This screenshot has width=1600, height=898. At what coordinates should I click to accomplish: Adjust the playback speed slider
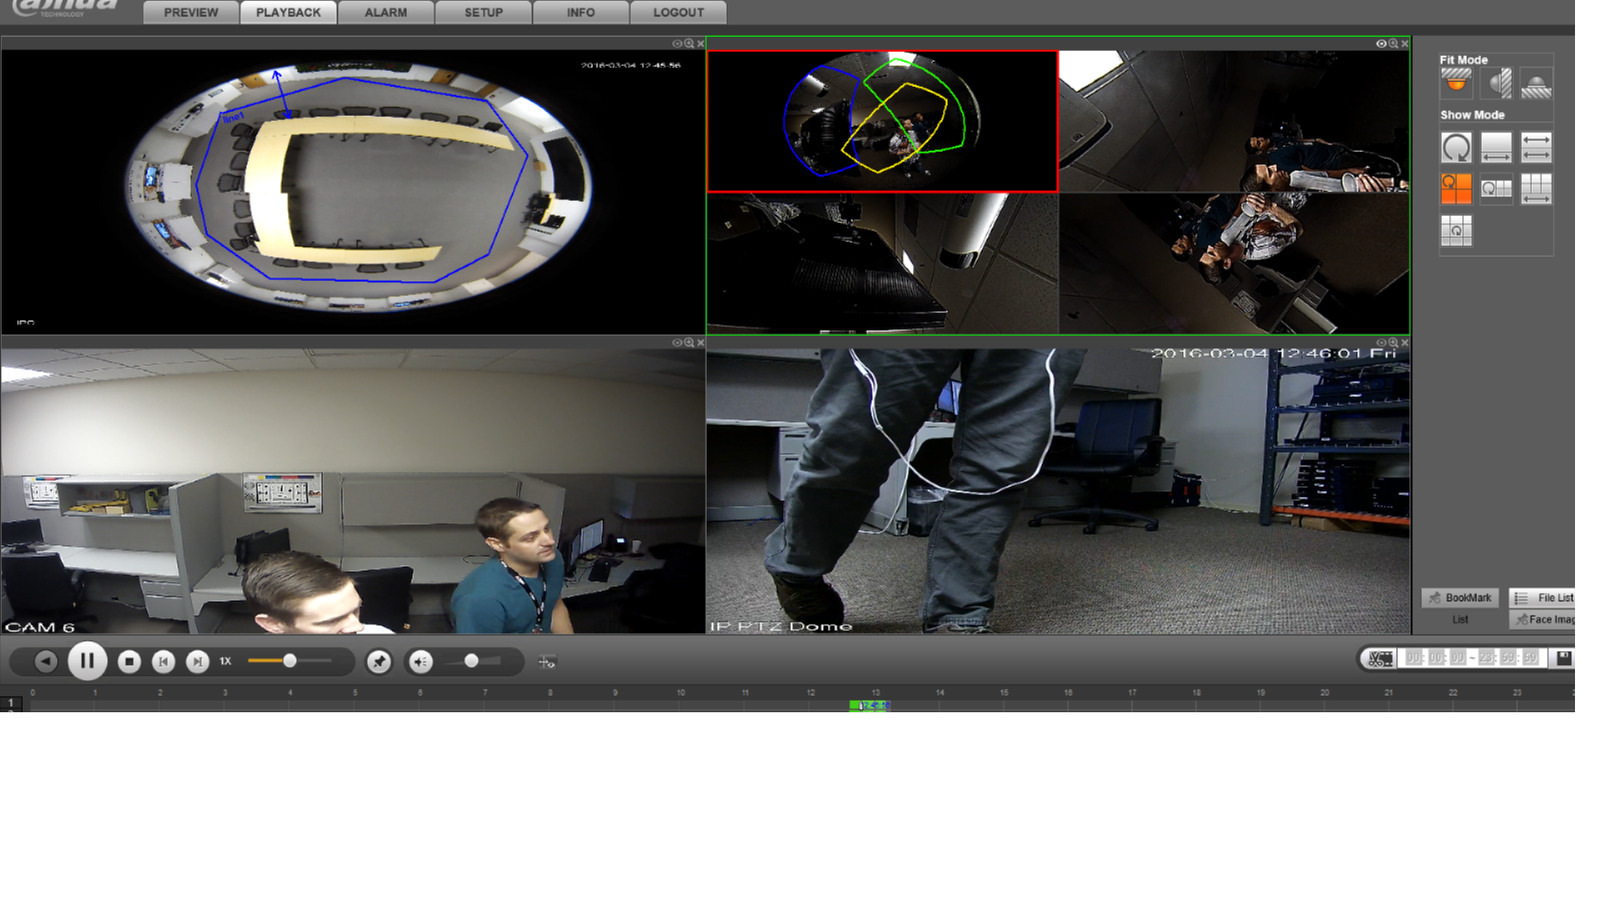(x=290, y=661)
